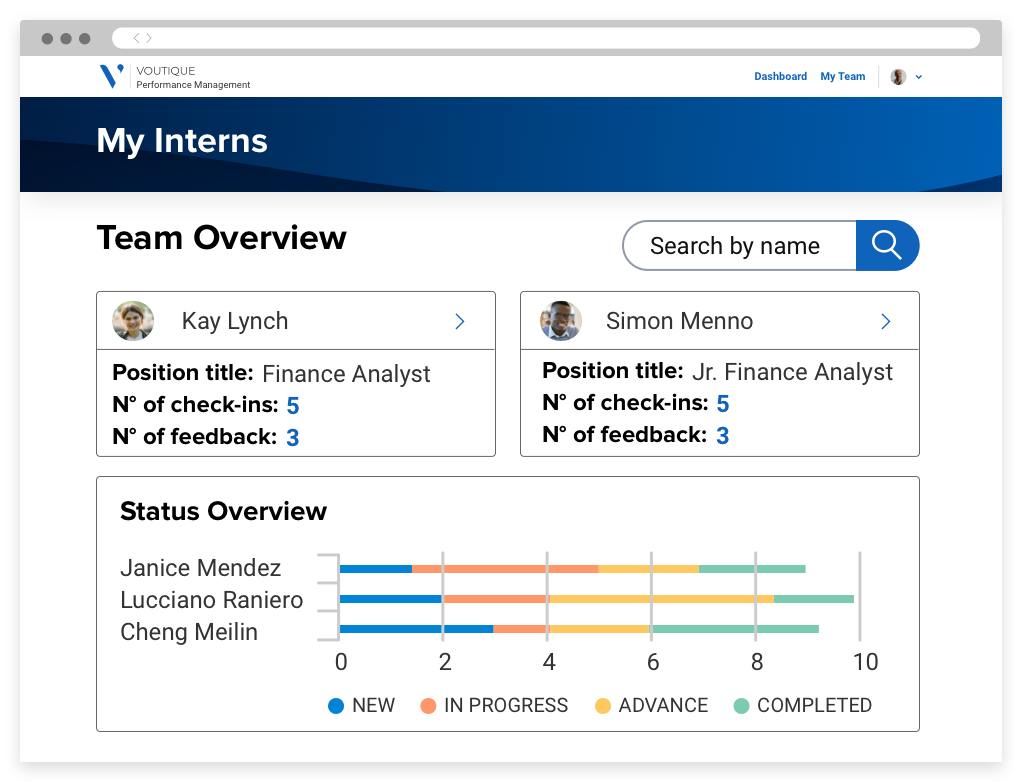Open the Dashboard menu item
The image size is (1022, 782).
click(x=780, y=77)
